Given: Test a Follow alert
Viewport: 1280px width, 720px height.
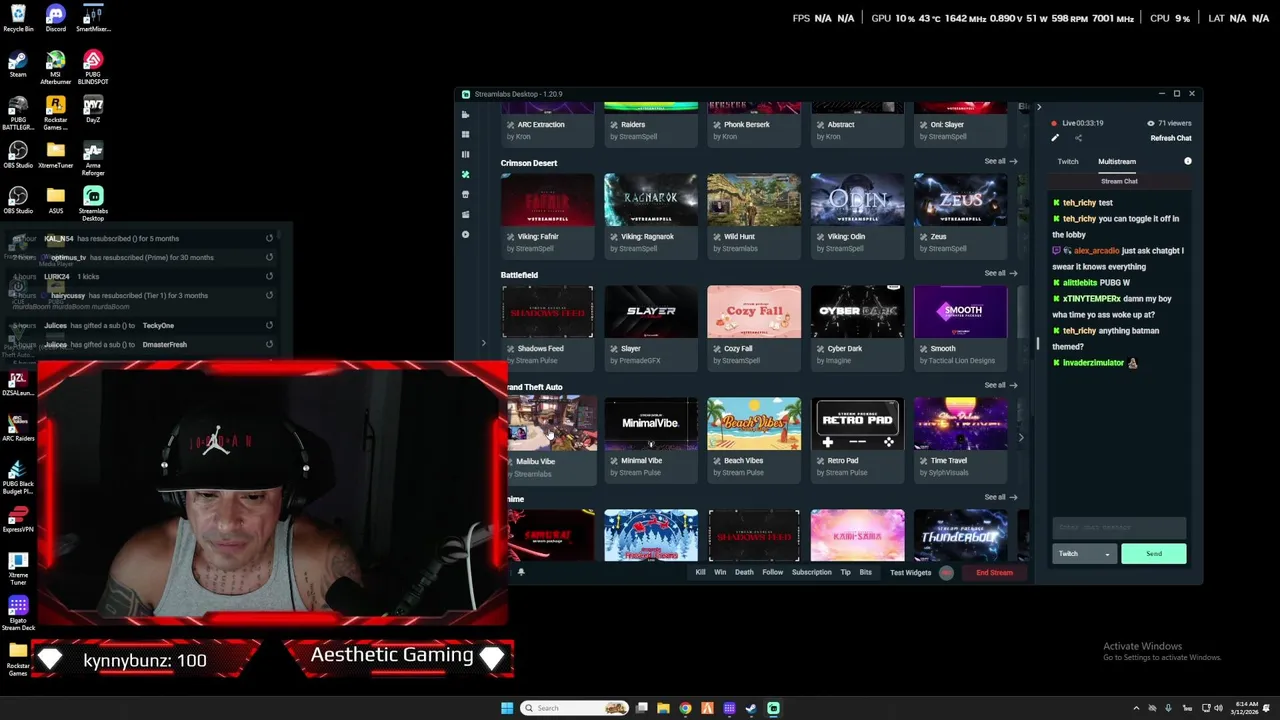Looking at the screenshot, I should pos(773,572).
